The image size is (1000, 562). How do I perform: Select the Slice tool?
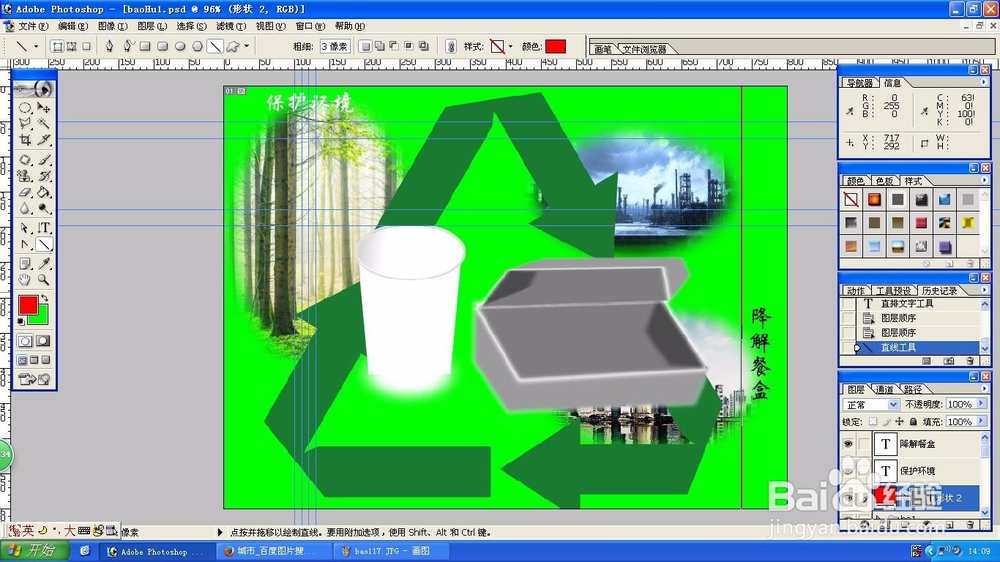pos(43,139)
